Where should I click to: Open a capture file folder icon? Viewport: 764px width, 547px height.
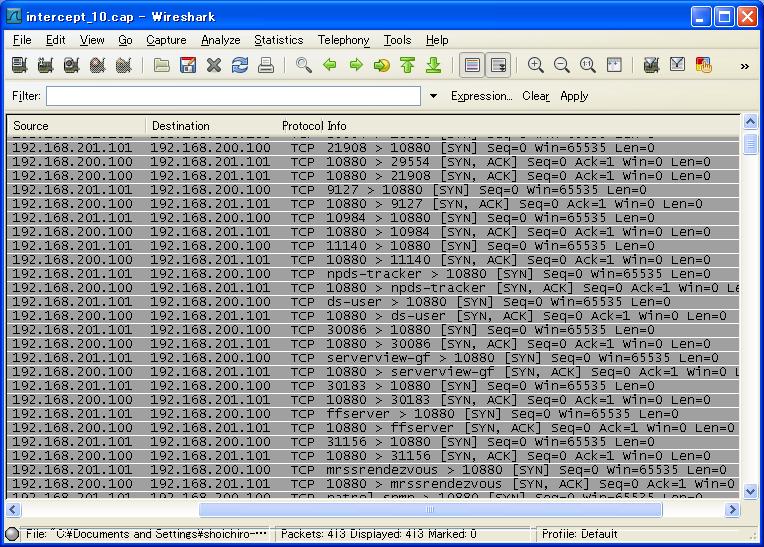[161, 65]
